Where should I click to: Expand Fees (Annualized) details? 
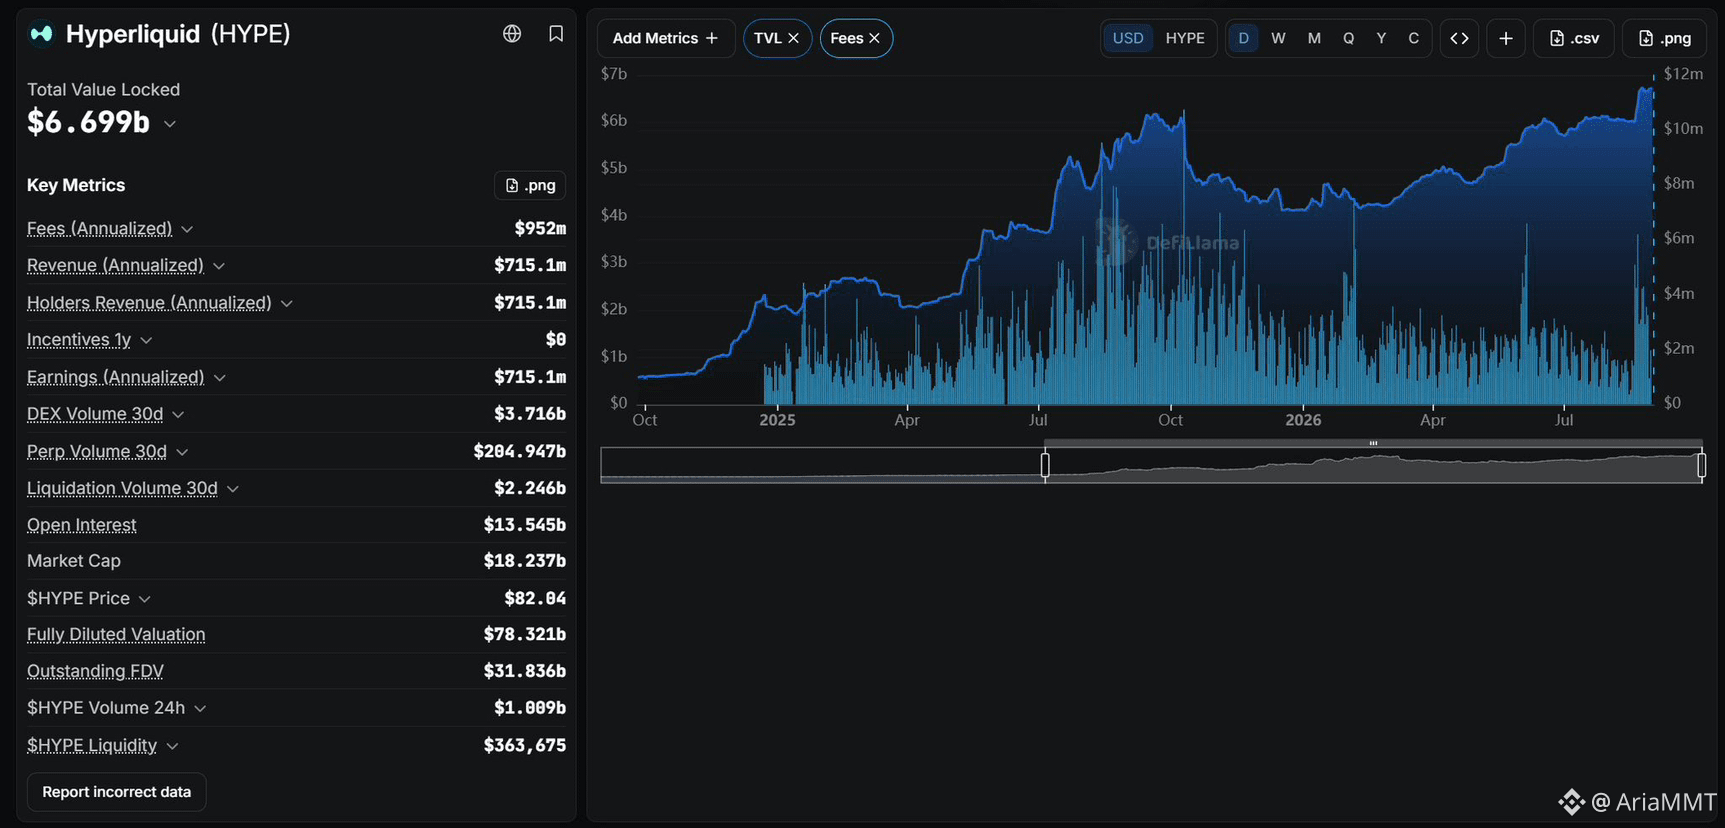187,229
